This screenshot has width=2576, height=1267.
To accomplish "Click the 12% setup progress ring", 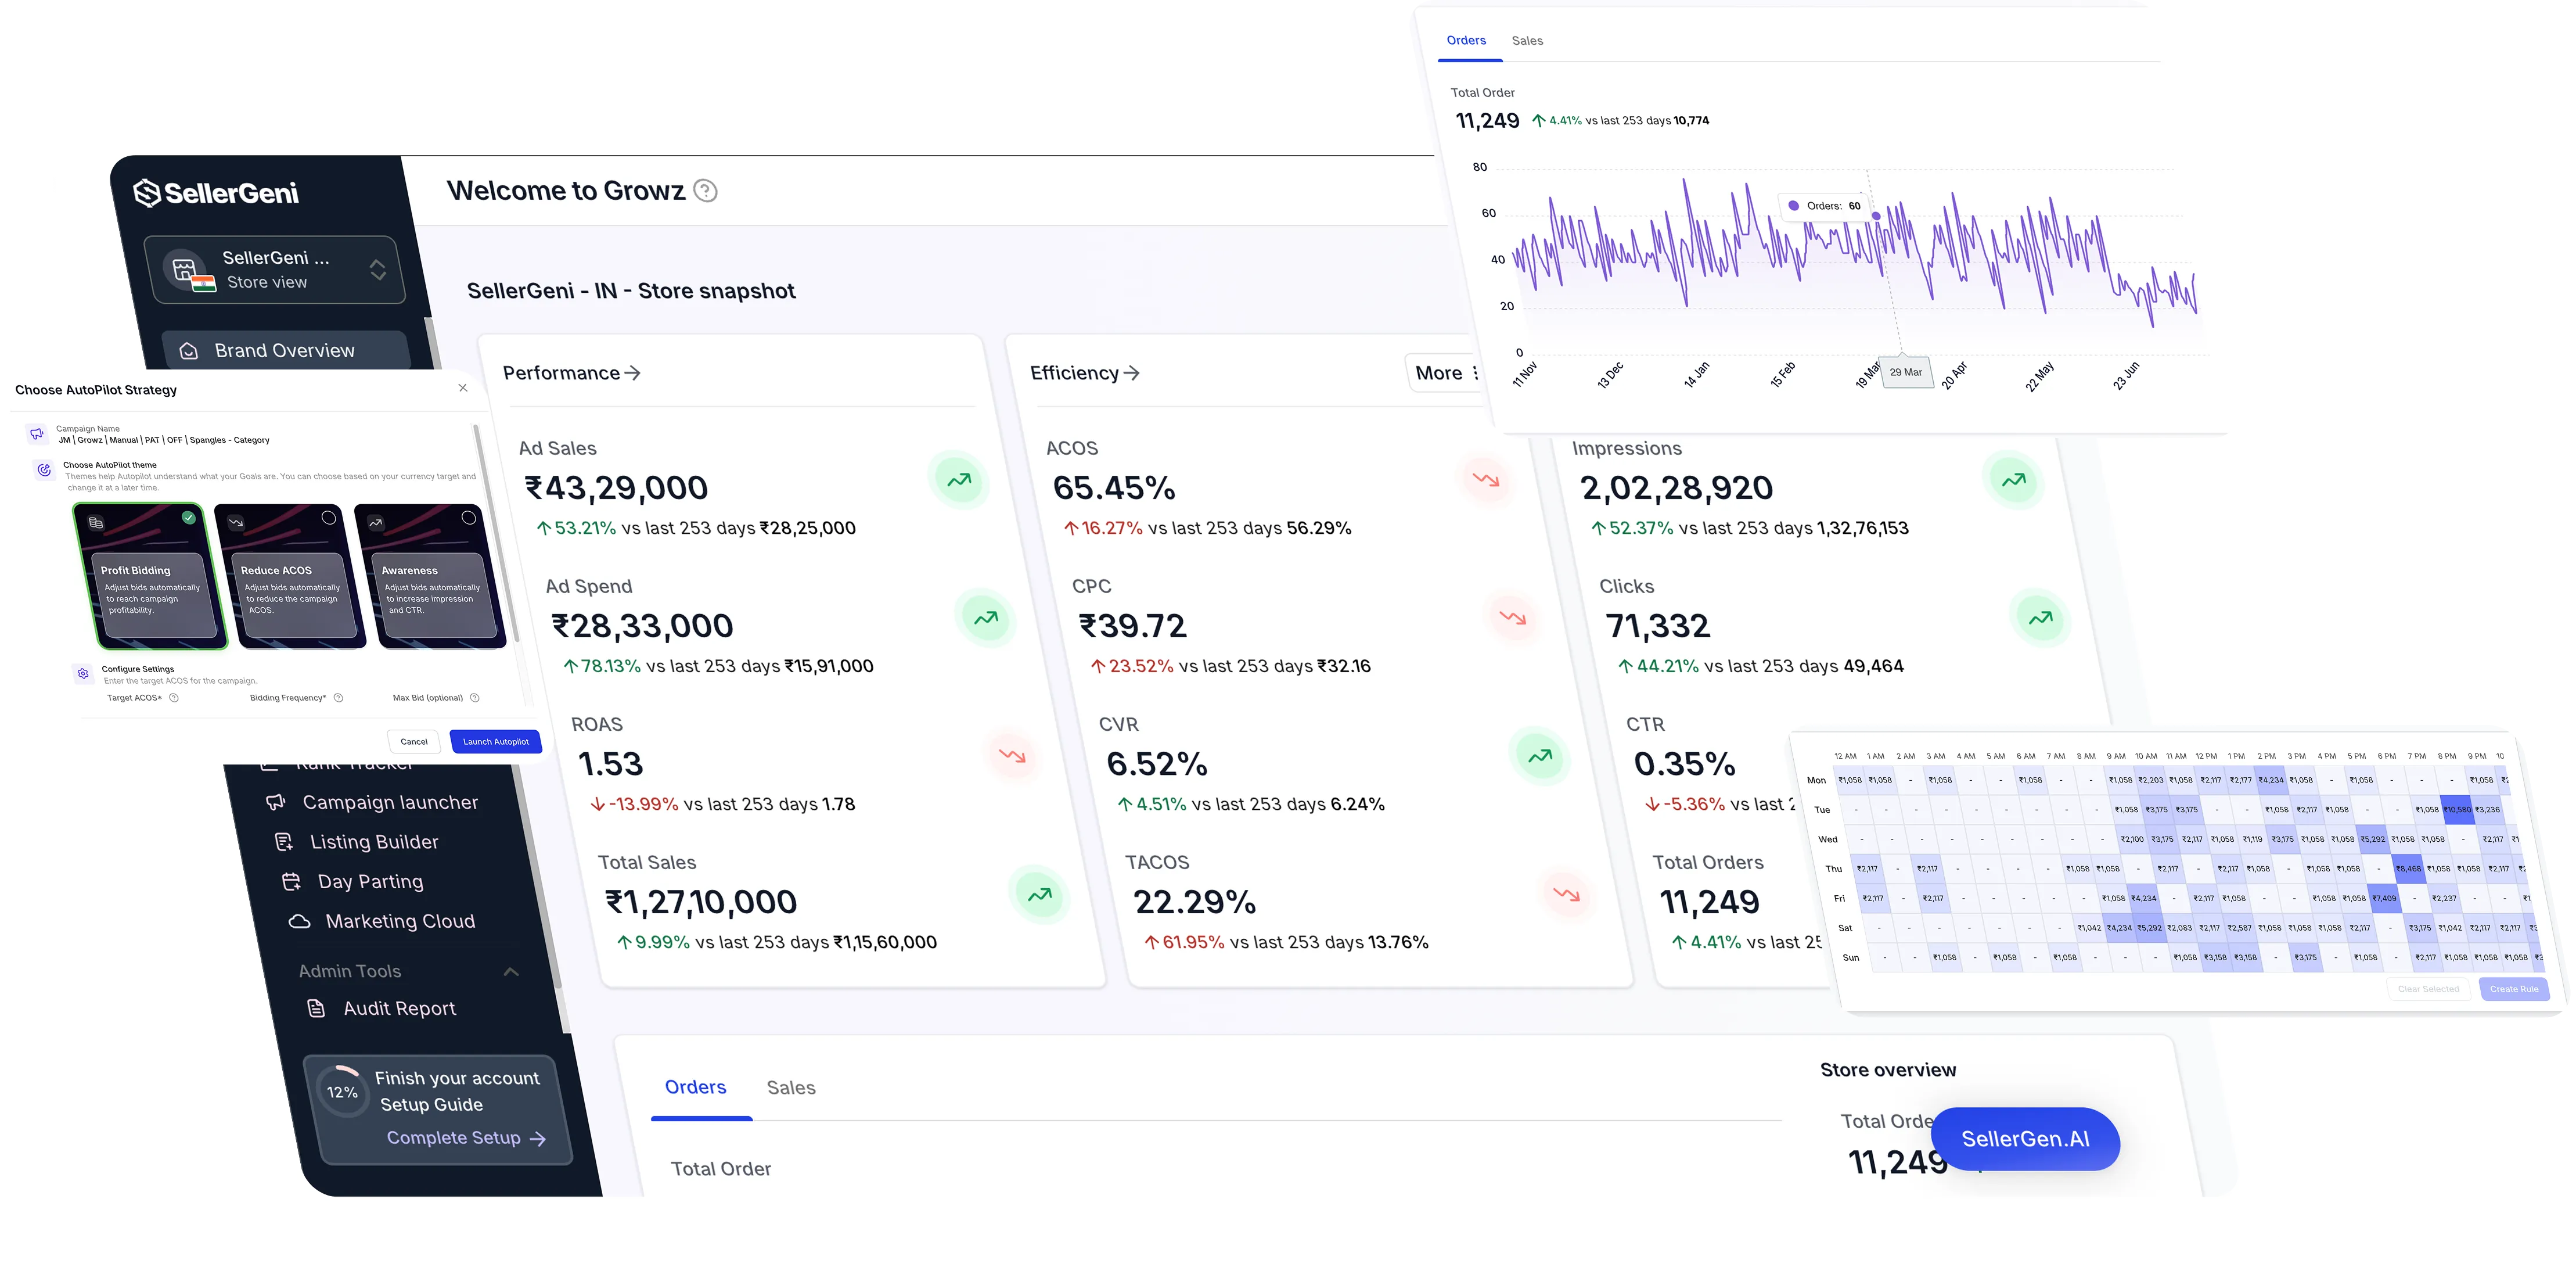I will click(x=342, y=1092).
